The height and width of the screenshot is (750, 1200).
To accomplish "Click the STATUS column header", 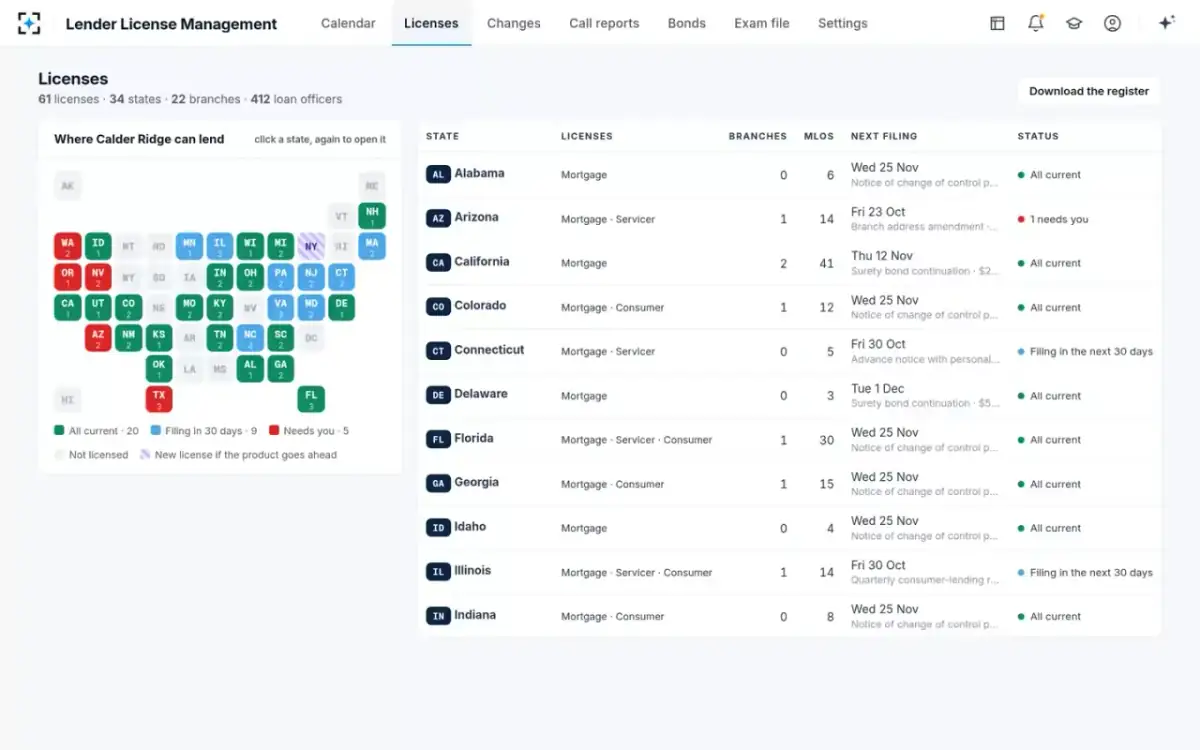I will click(x=1038, y=136).
